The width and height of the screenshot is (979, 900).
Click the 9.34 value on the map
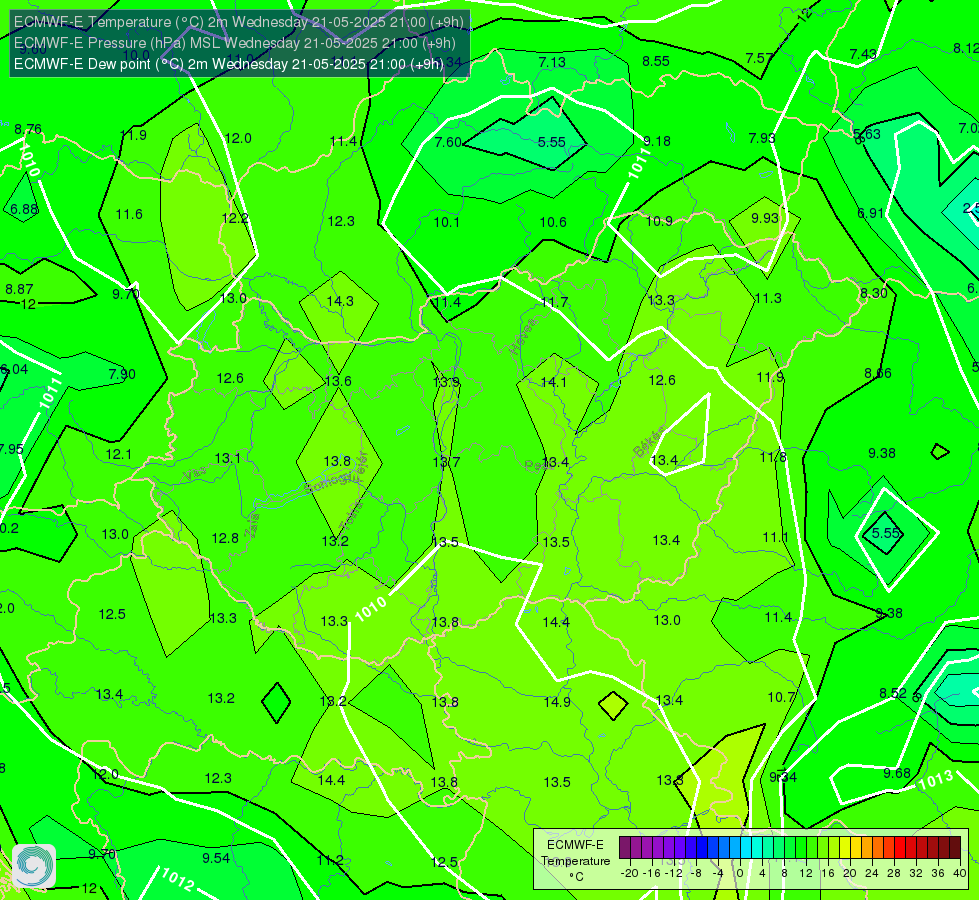point(783,777)
